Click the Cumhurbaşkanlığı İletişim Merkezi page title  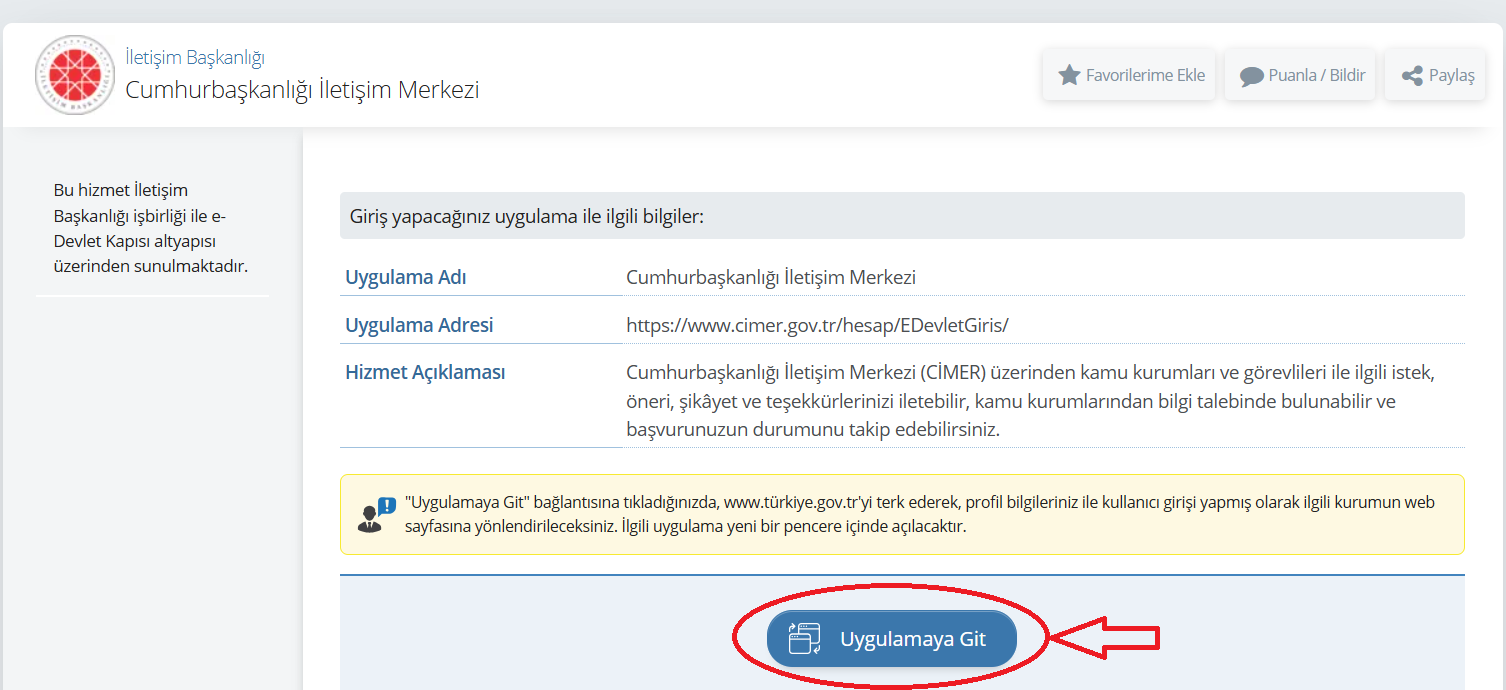301,89
